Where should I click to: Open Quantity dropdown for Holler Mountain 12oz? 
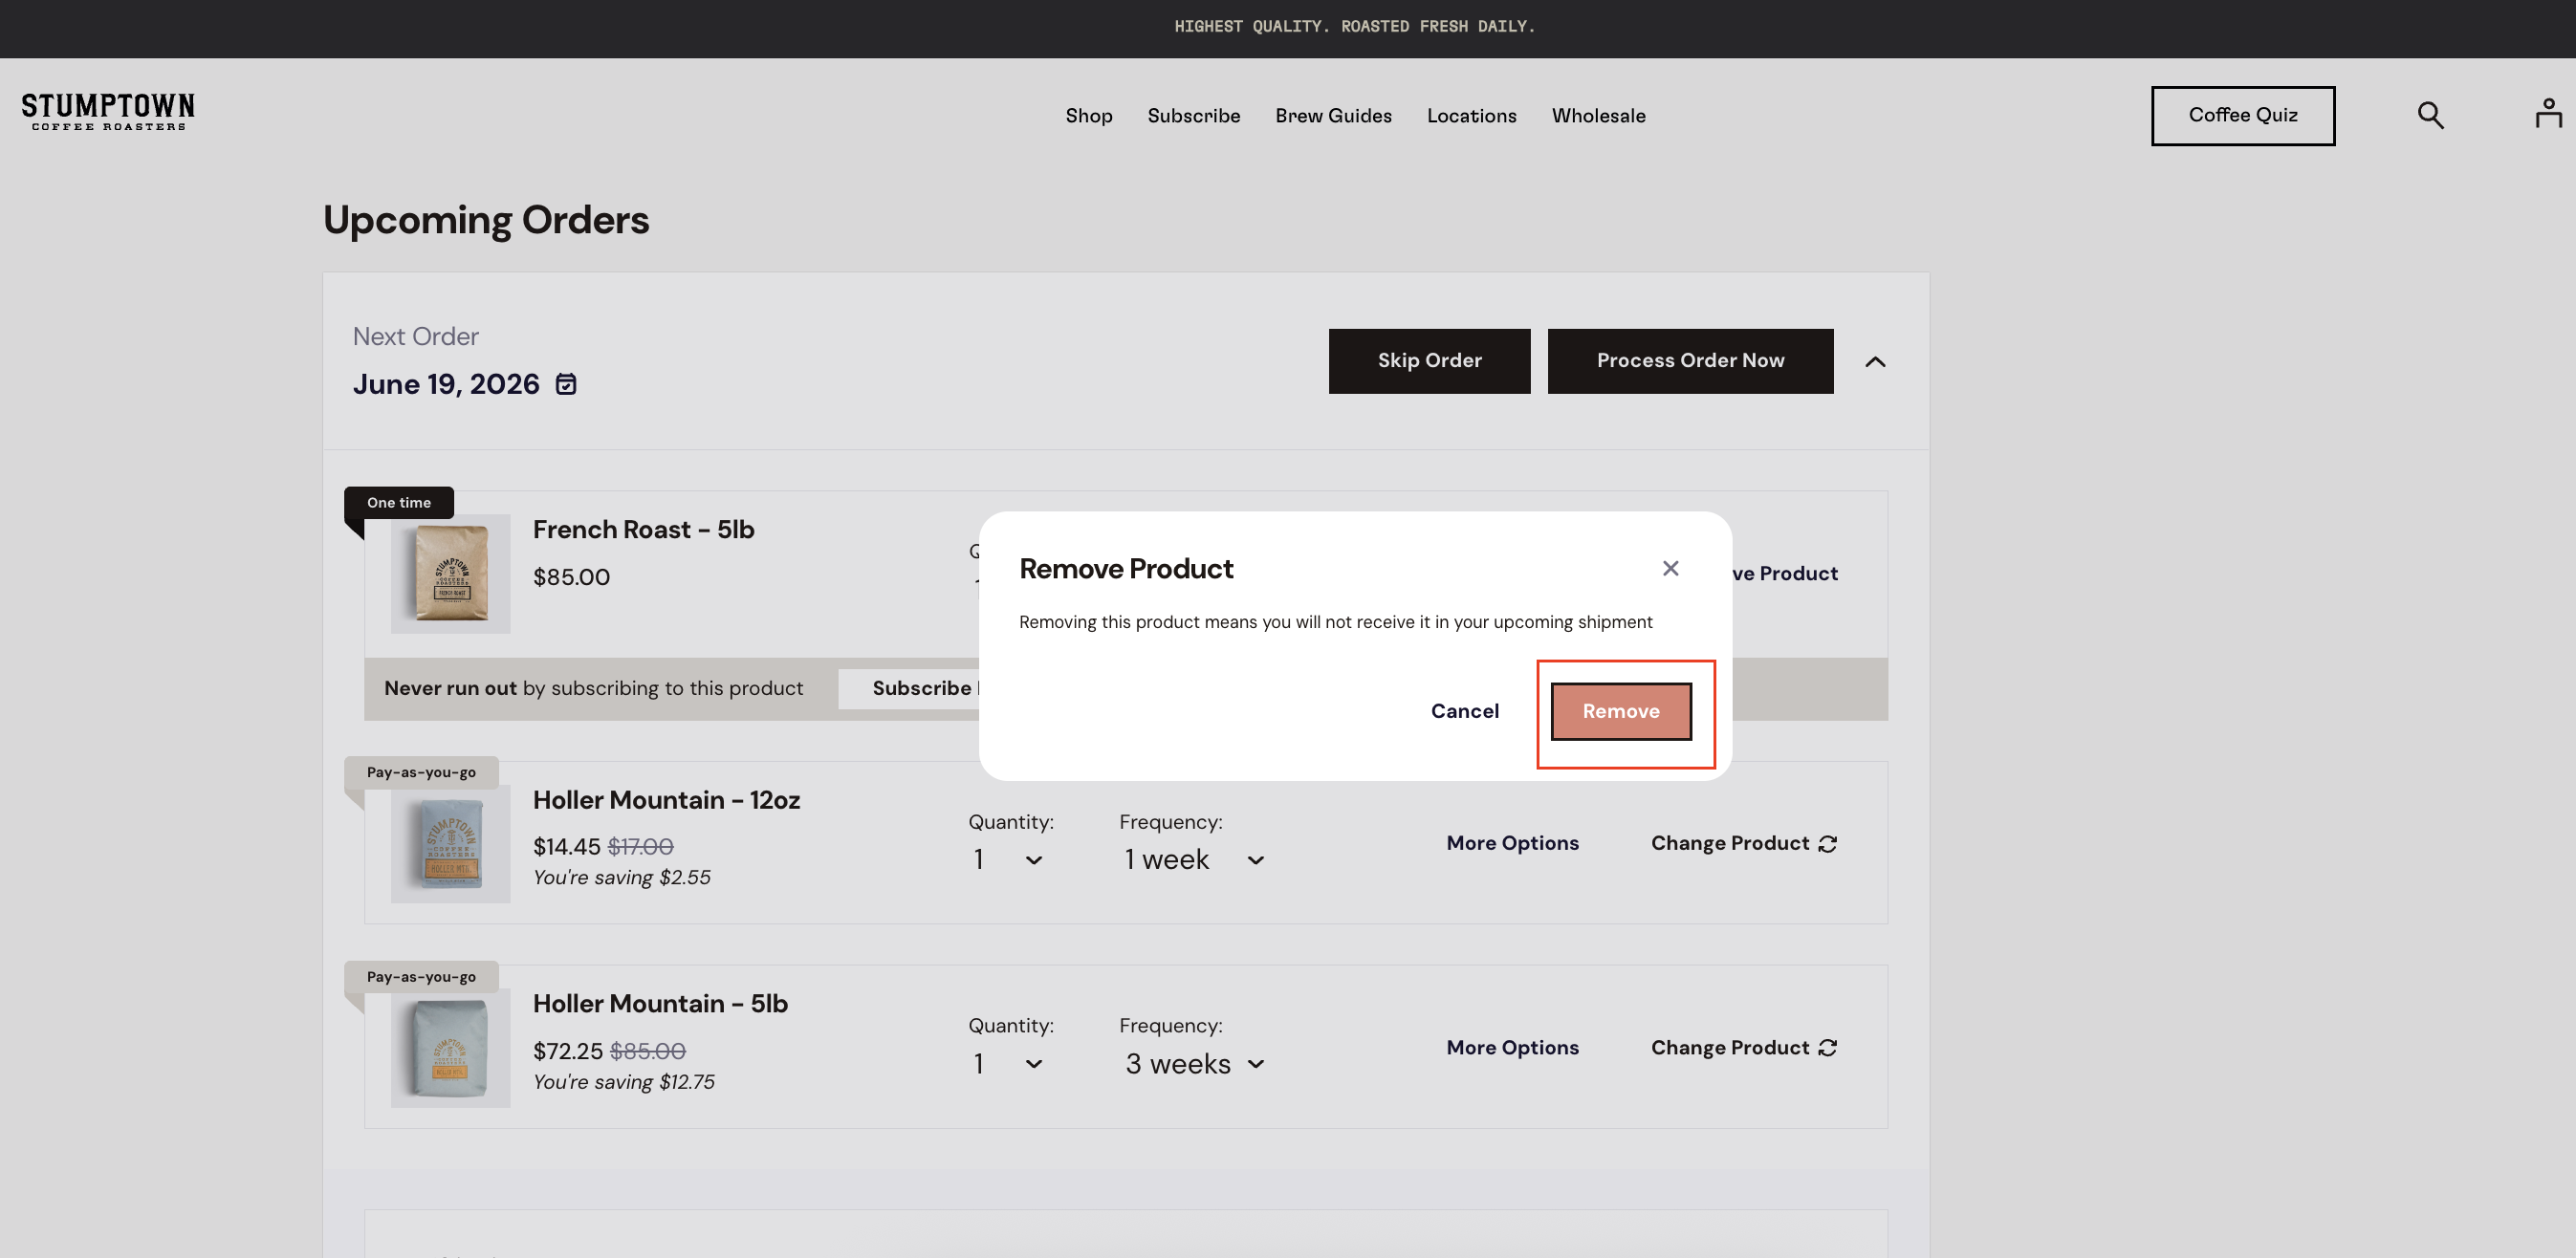pyautogui.click(x=1008, y=860)
